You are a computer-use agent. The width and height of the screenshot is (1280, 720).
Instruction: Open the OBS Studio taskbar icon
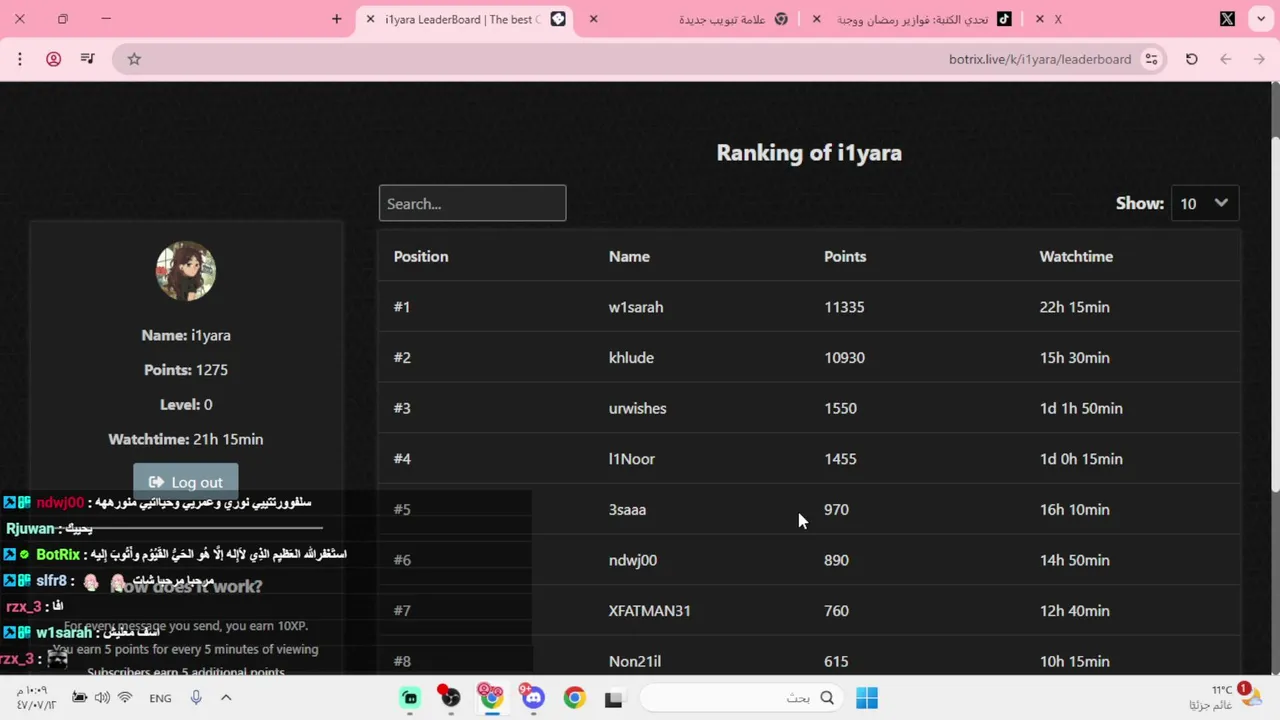click(450, 697)
